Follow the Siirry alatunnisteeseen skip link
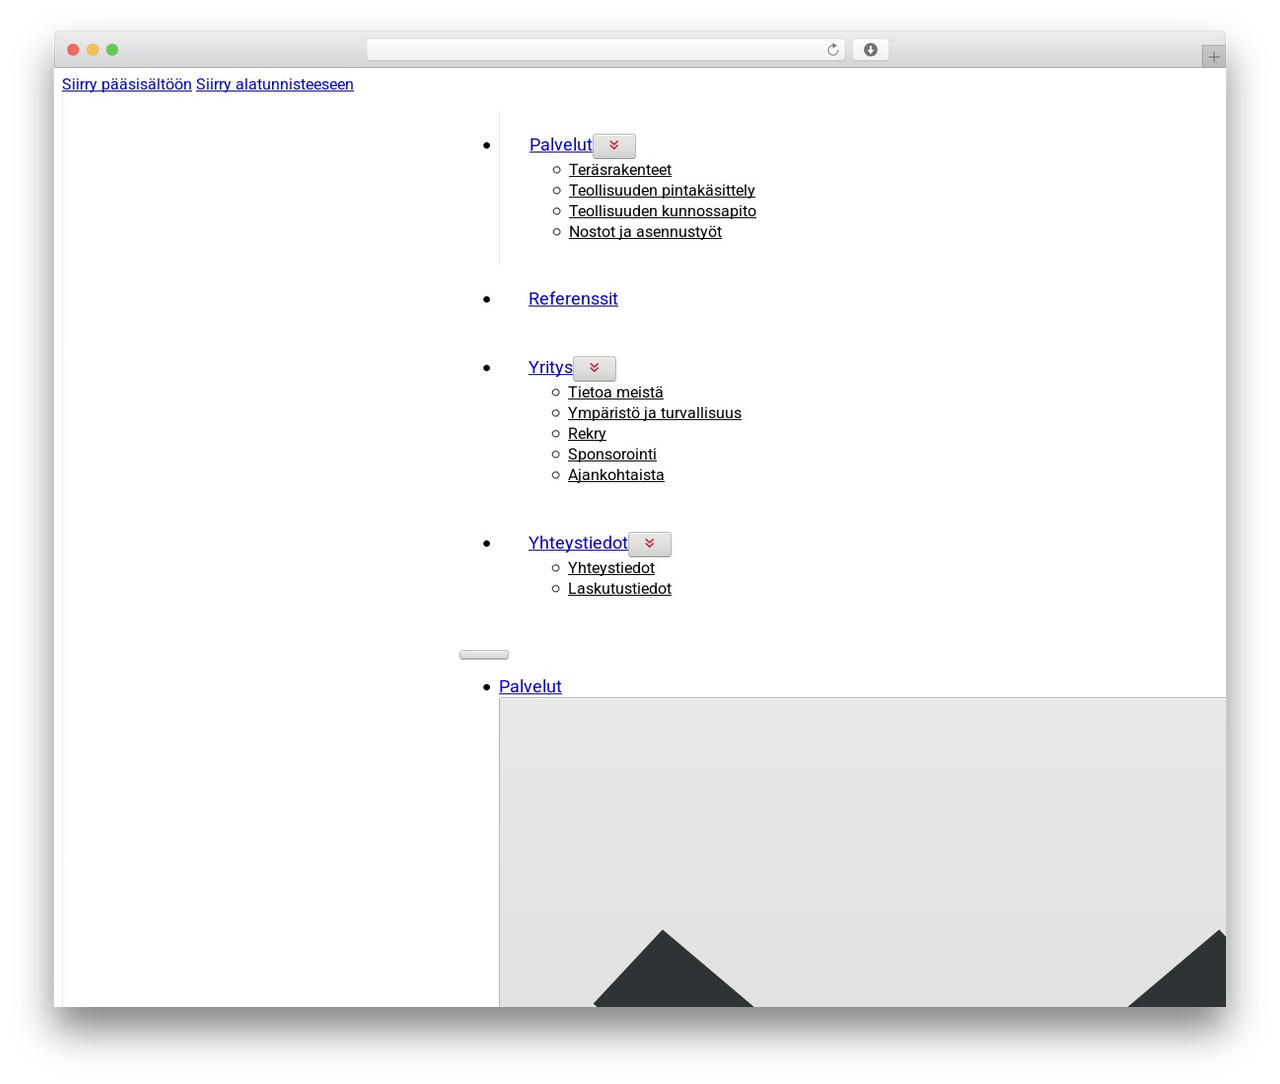1280x1084 pixels. tap(275, 84)
